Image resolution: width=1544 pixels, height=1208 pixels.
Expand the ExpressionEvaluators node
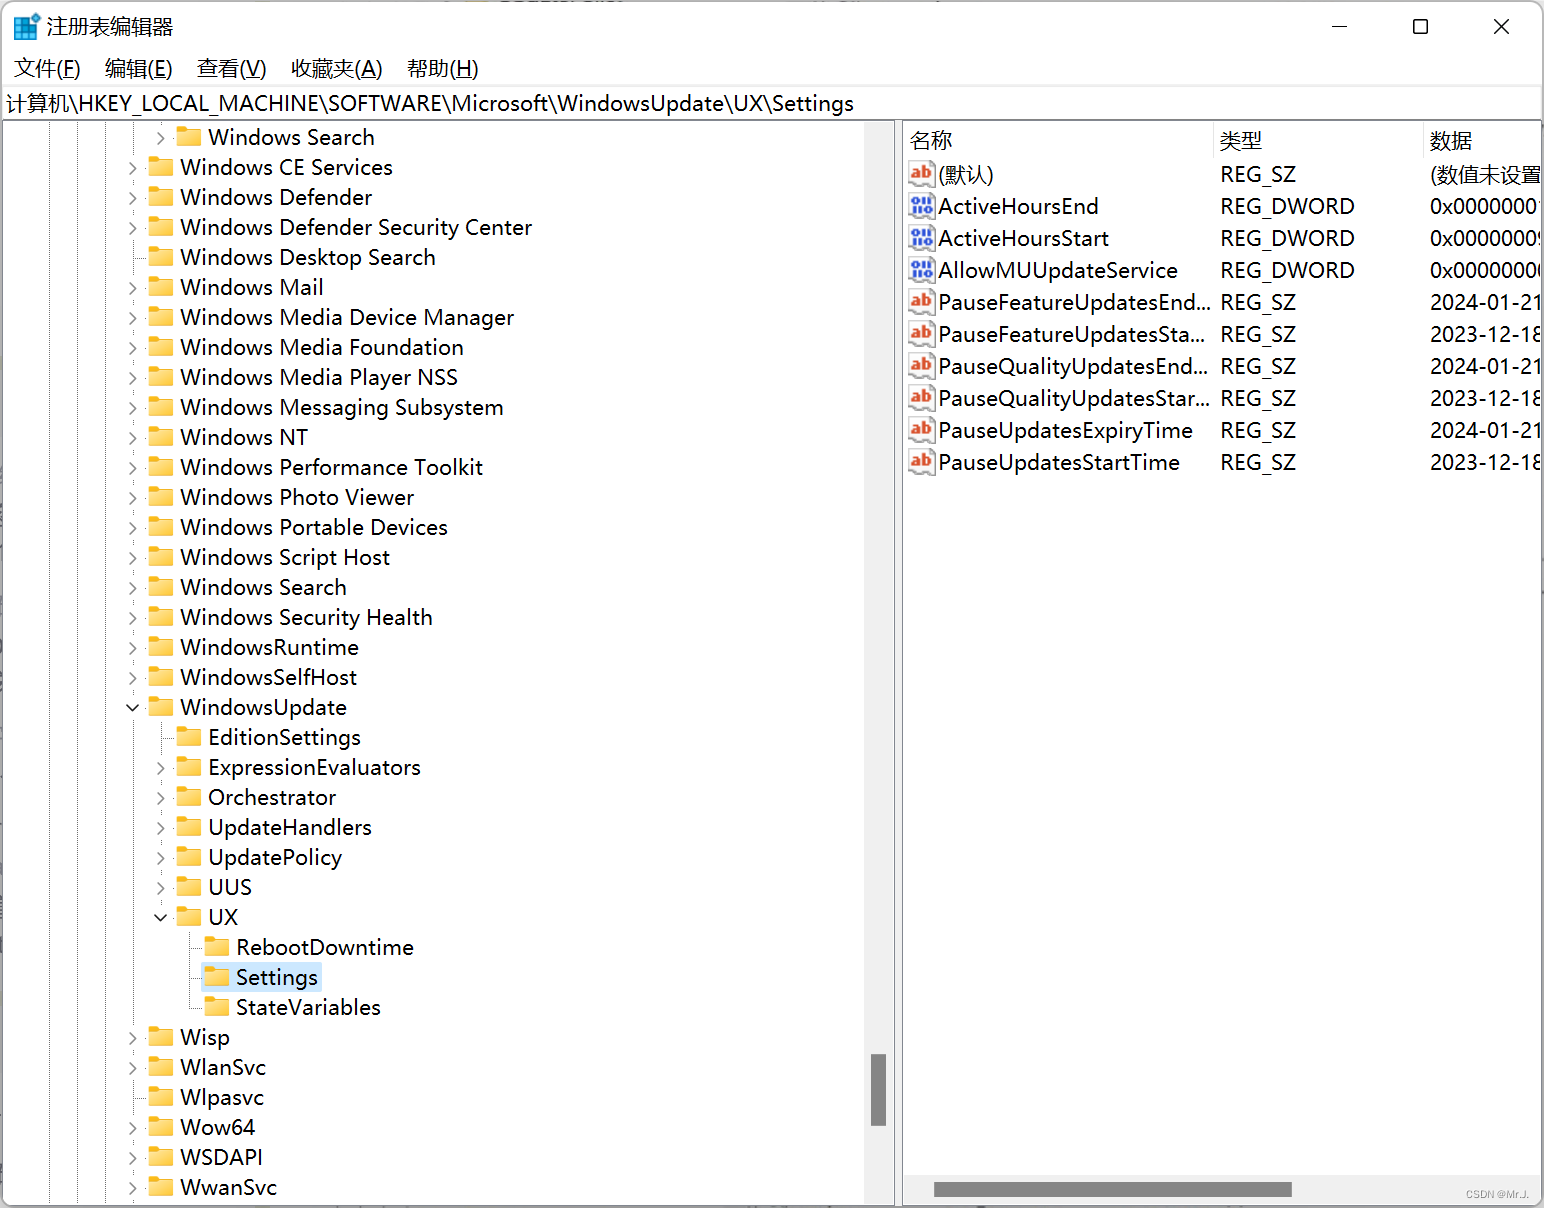point(161,768)
